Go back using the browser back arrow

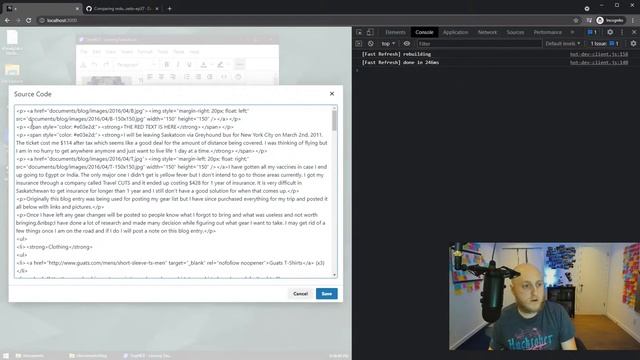[x=7, y=20]
